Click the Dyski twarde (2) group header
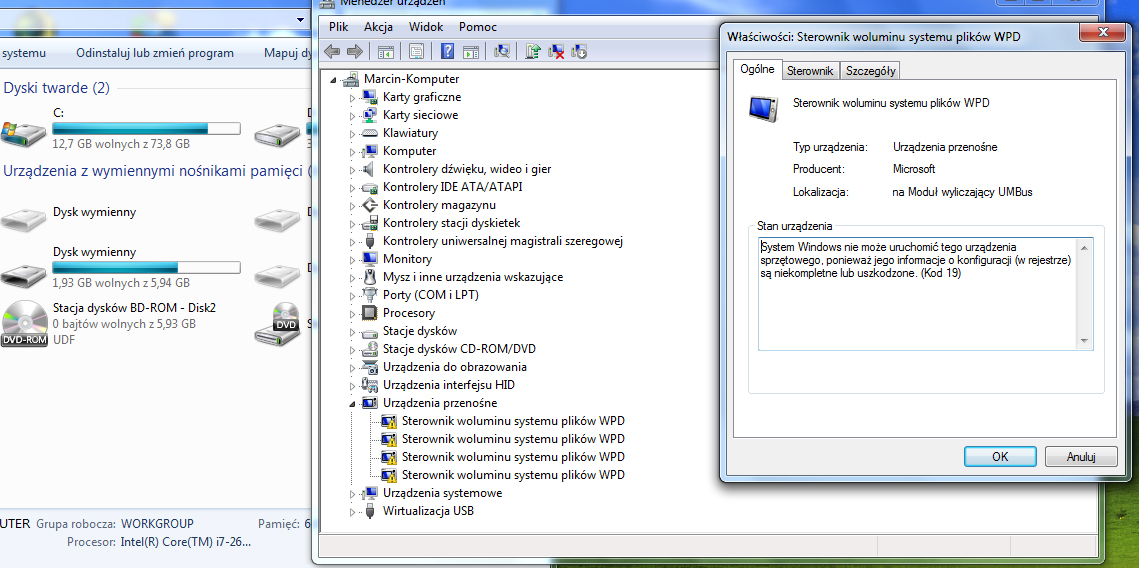Image resolution: width=1139 pixels, height=568 pixels. pyautogui.click(x=57, y=88)
